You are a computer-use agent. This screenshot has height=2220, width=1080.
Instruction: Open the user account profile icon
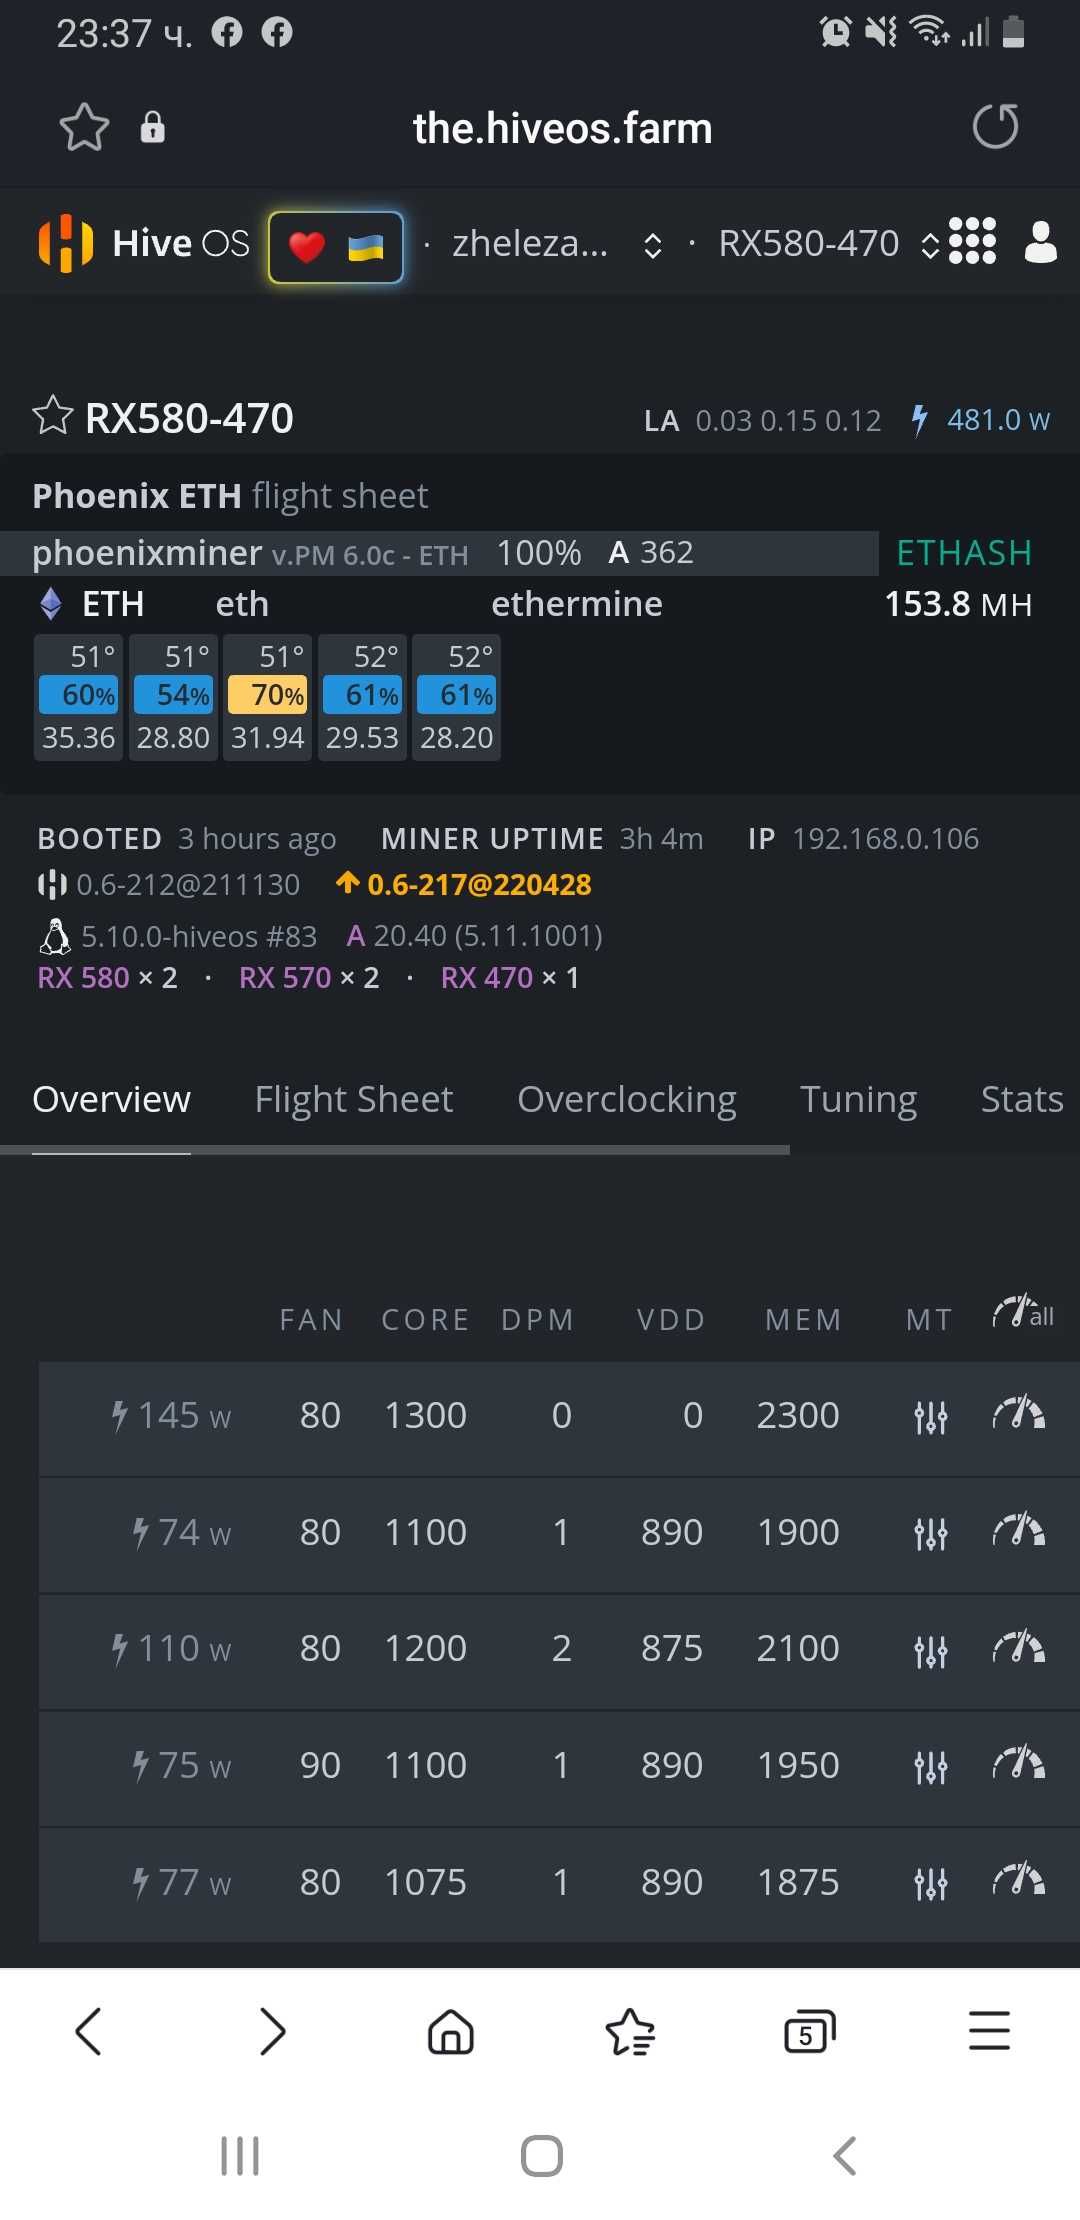[x=1040, y=241]
